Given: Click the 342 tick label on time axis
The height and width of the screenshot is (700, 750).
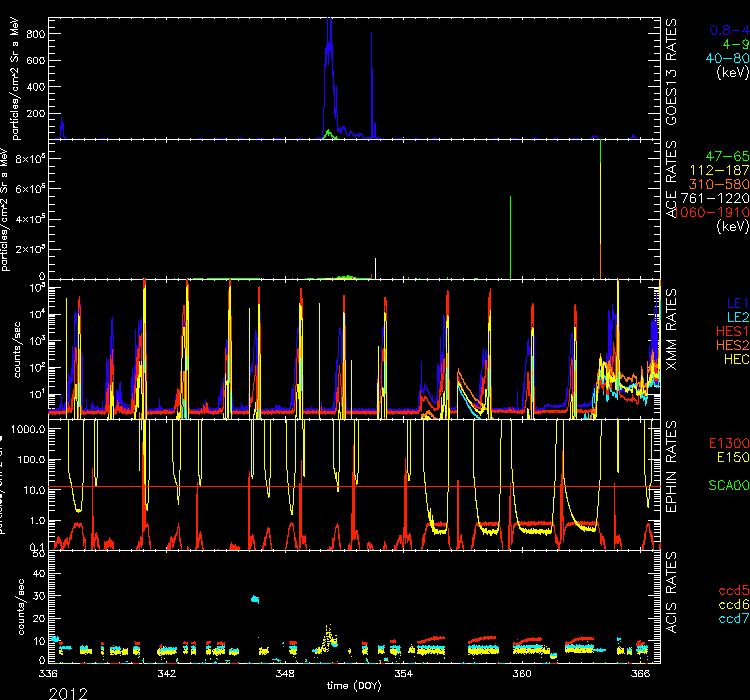Looking at the screenshot, I should click(167, 675).
